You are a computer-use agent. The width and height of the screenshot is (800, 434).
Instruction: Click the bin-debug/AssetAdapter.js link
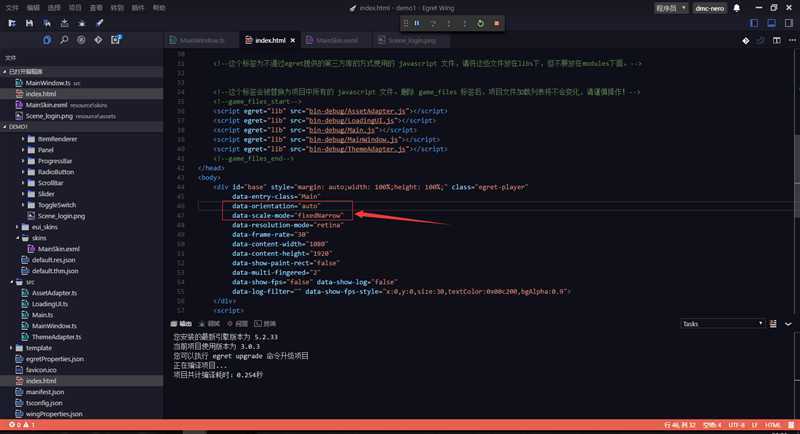click(357, 111)
